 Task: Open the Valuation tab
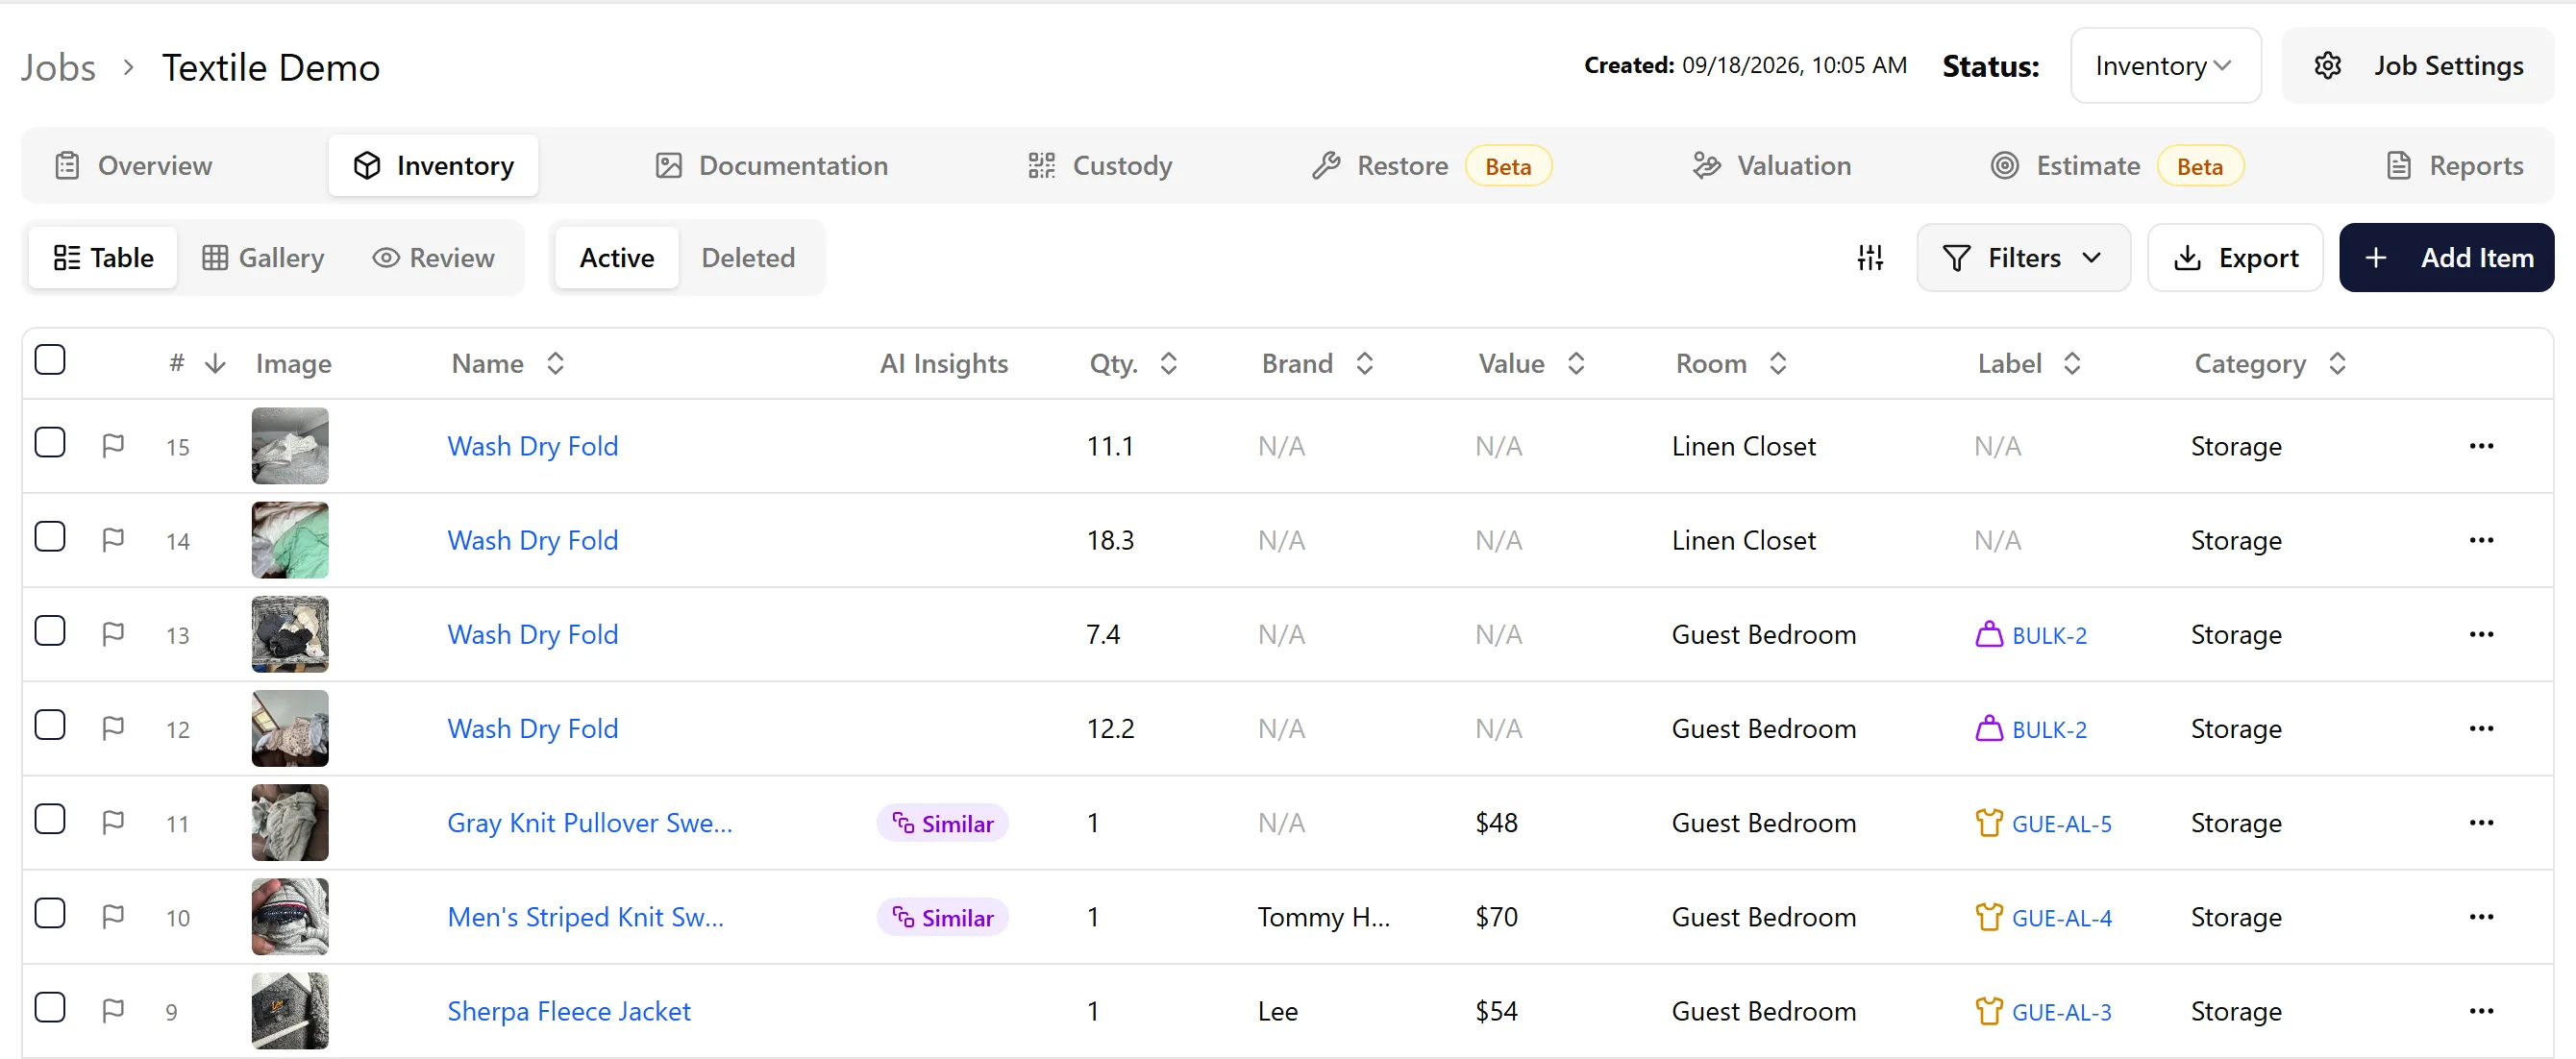(x=1771, y=166)
